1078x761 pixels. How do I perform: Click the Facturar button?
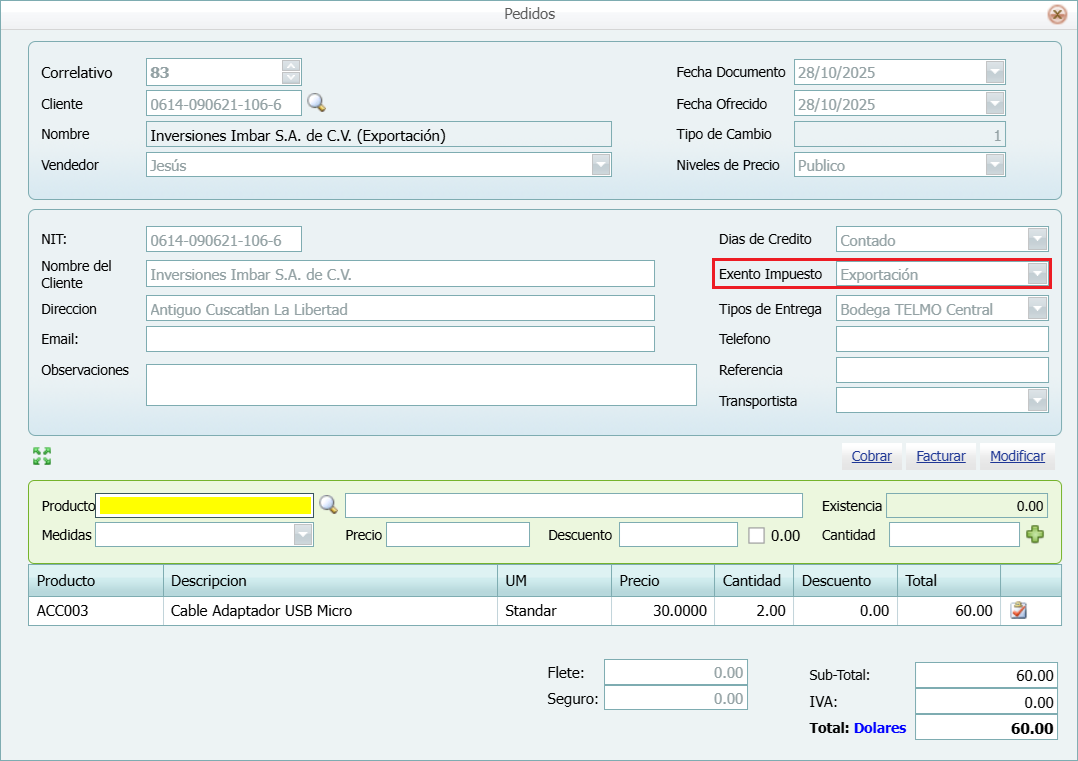[941, 456]
